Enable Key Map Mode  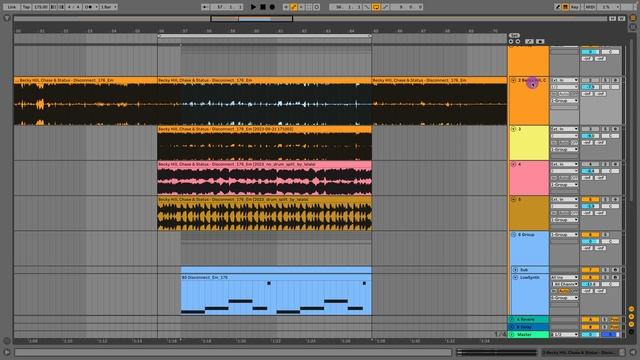(x=575, y=7)
